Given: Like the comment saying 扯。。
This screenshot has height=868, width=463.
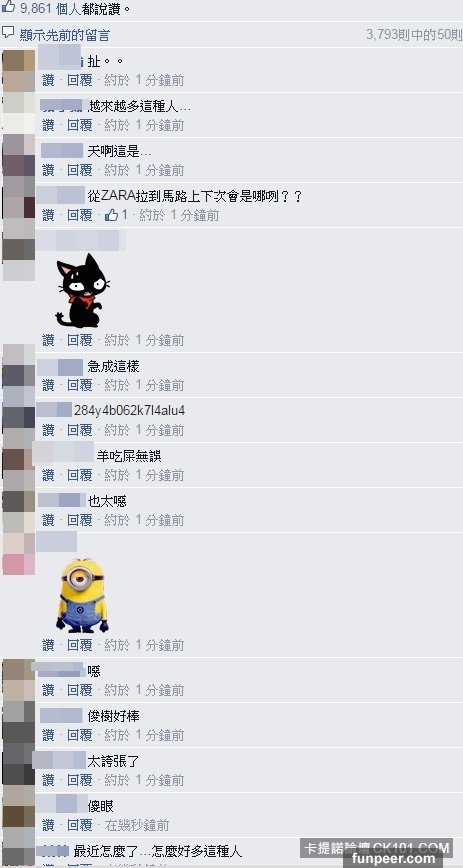Looking at the screenshot, I should 48,80.
